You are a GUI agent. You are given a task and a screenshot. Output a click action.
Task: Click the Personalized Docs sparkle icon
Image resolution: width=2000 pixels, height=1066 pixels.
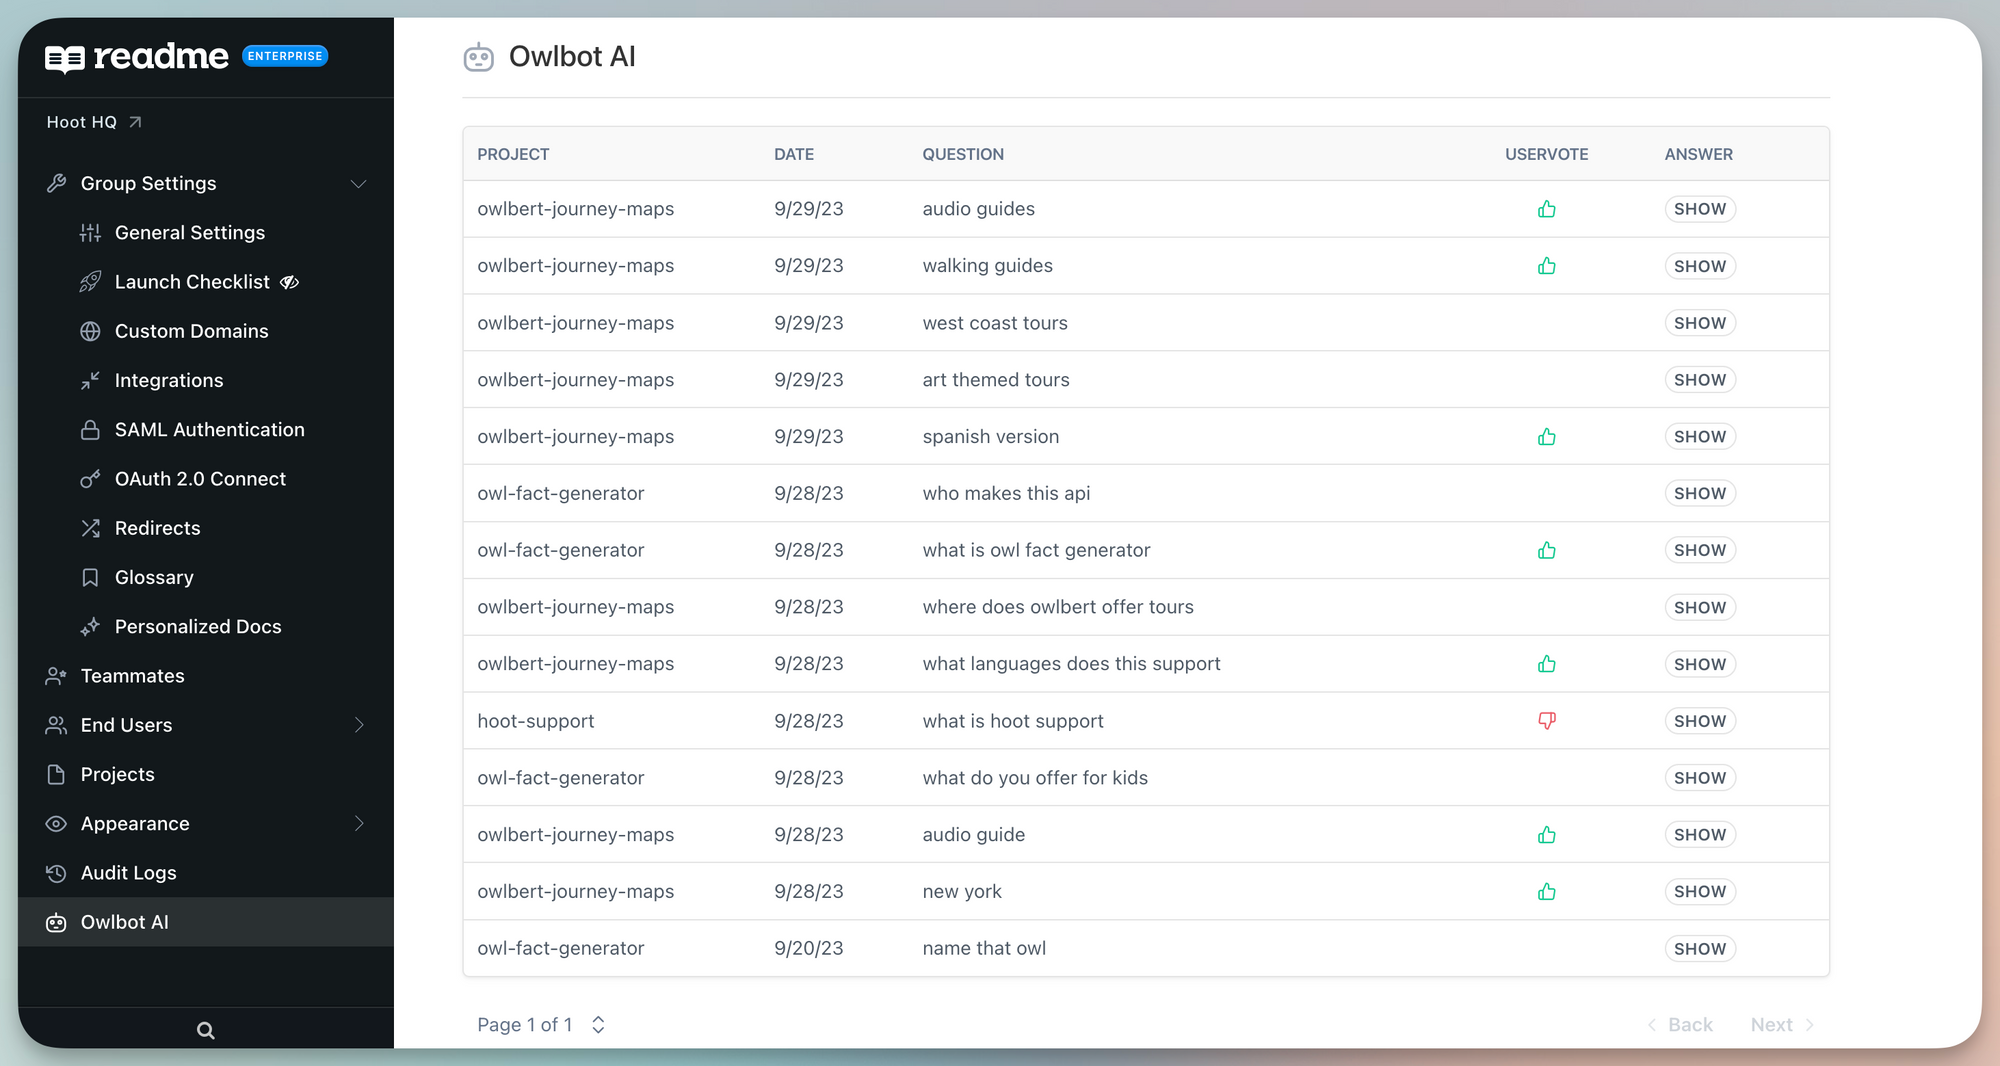pos(90,627)
